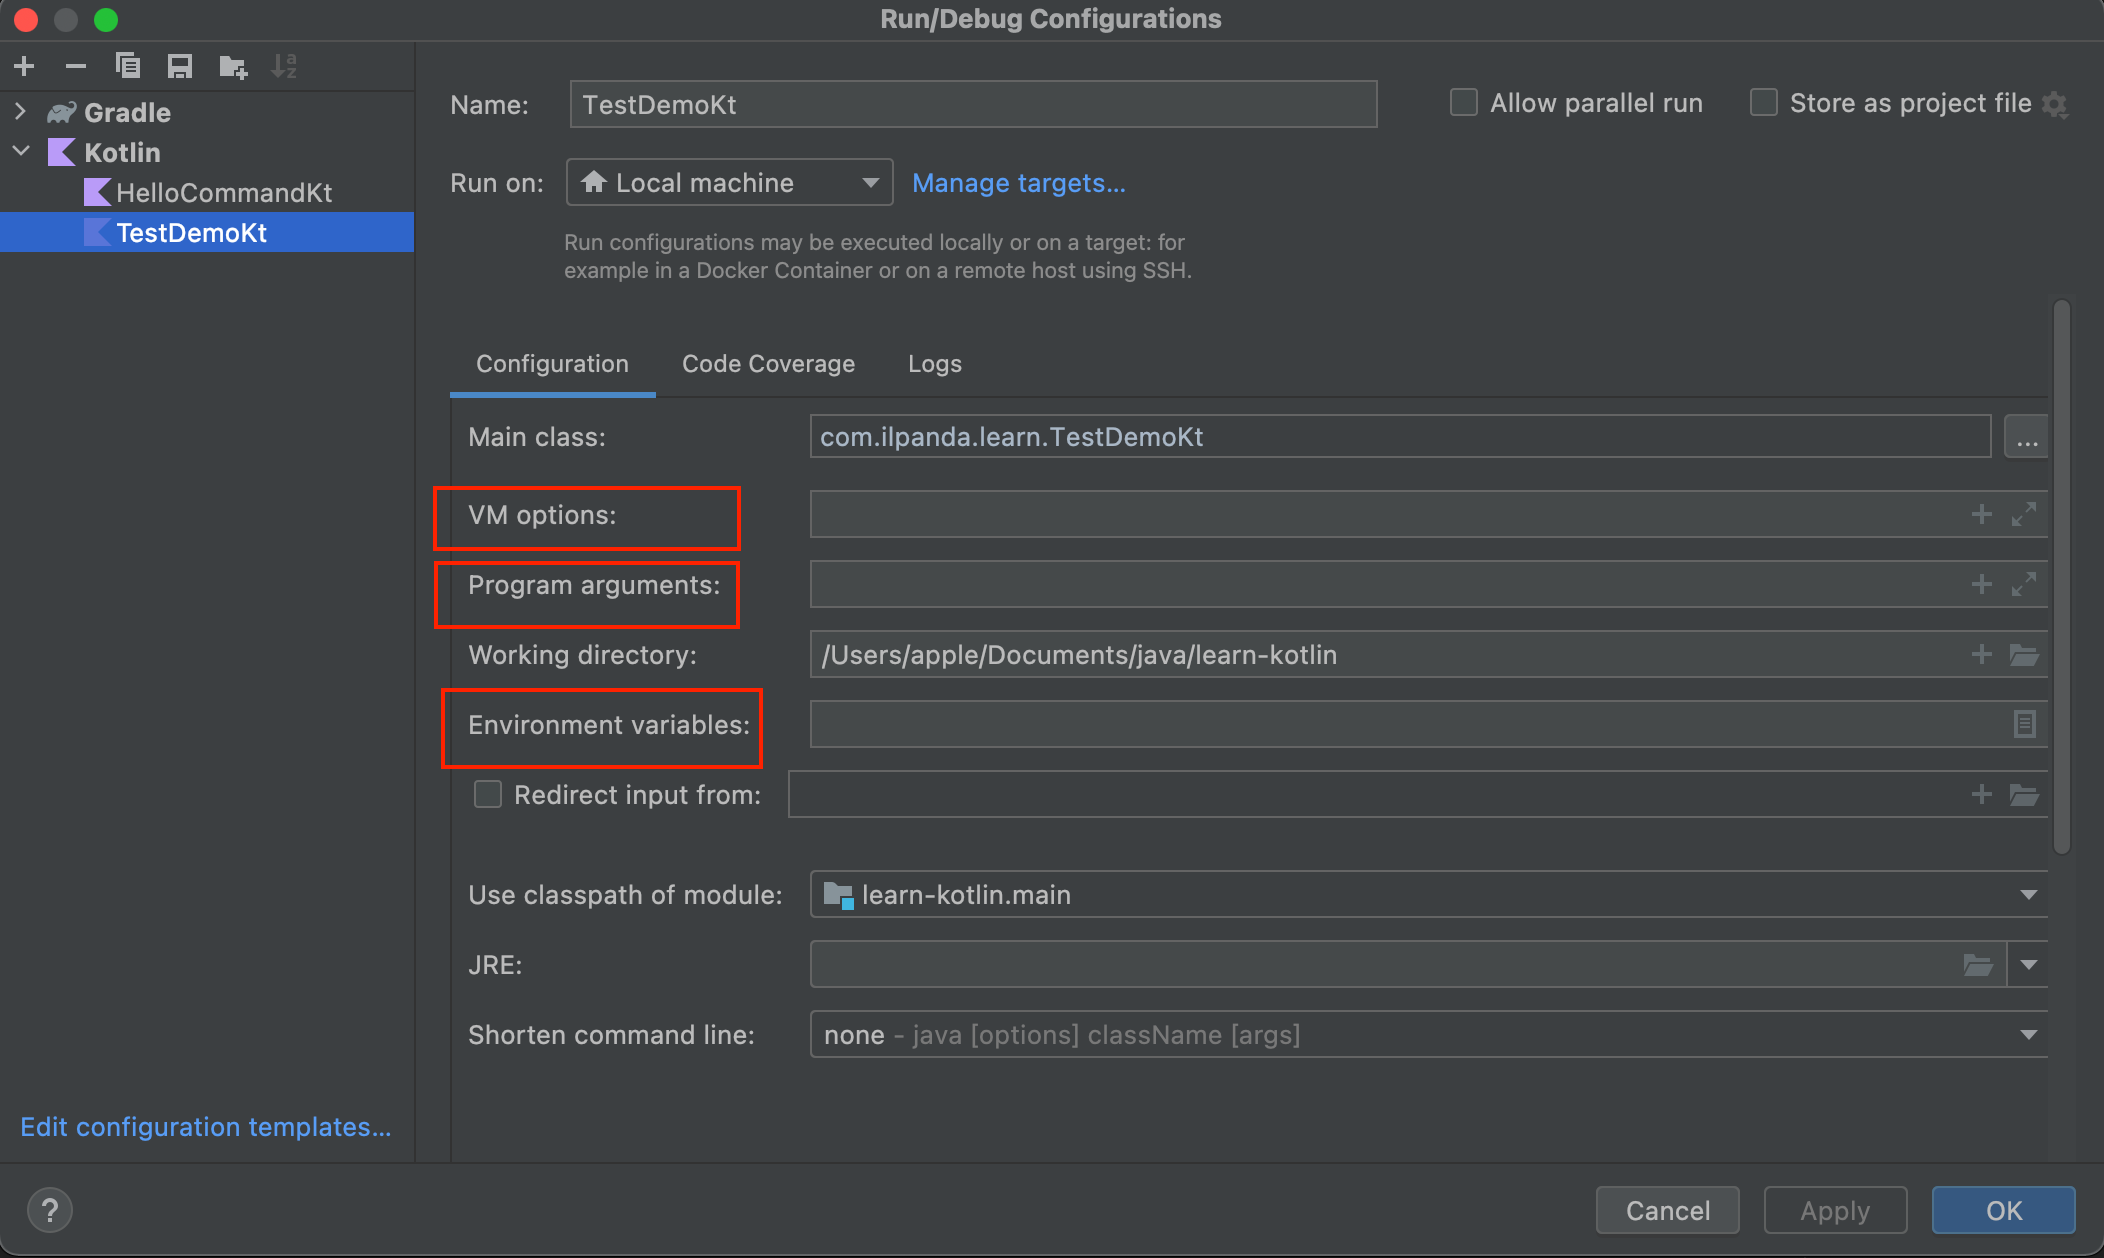2104x1258 pixels.
Task: Switch to Configuration tab
Action: [552, 364]
